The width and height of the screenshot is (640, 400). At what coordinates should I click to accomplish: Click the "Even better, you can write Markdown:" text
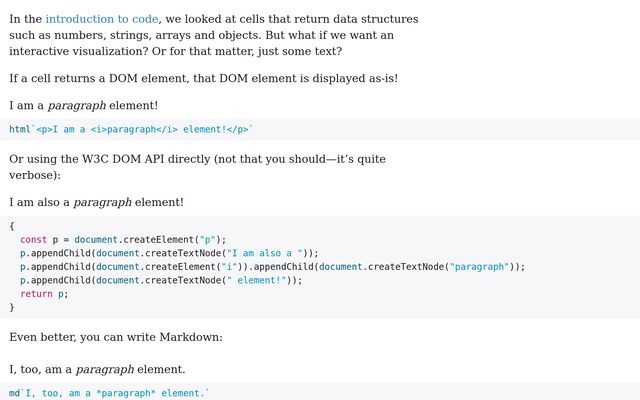[x=116, y=337]
